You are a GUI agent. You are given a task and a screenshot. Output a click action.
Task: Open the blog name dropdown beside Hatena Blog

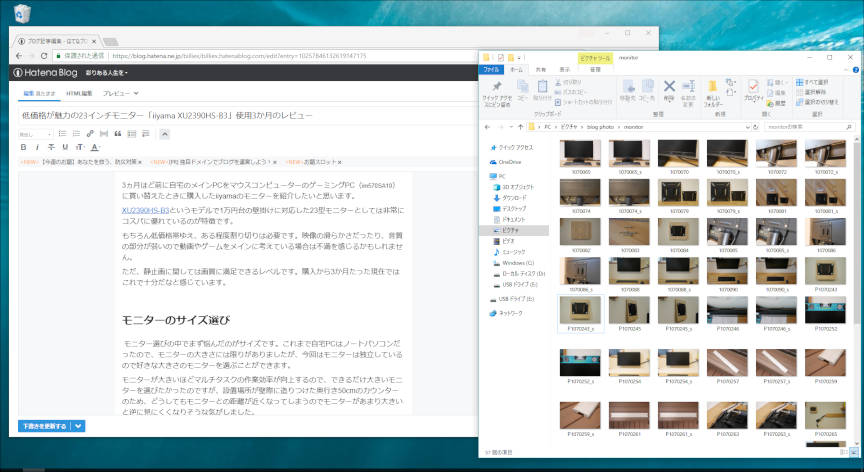click(x=106, y=73)
